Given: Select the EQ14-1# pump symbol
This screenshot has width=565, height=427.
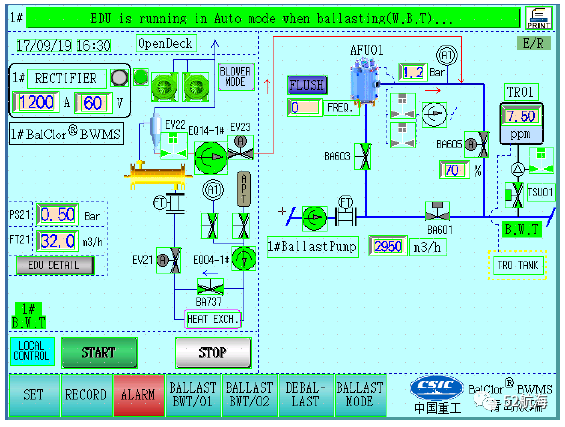Looking at the screenshot, I should (211, 157).
